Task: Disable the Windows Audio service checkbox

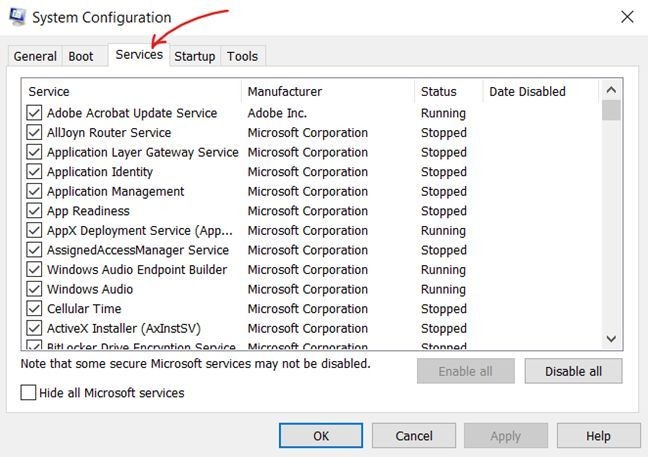Action: click(35, 289)
